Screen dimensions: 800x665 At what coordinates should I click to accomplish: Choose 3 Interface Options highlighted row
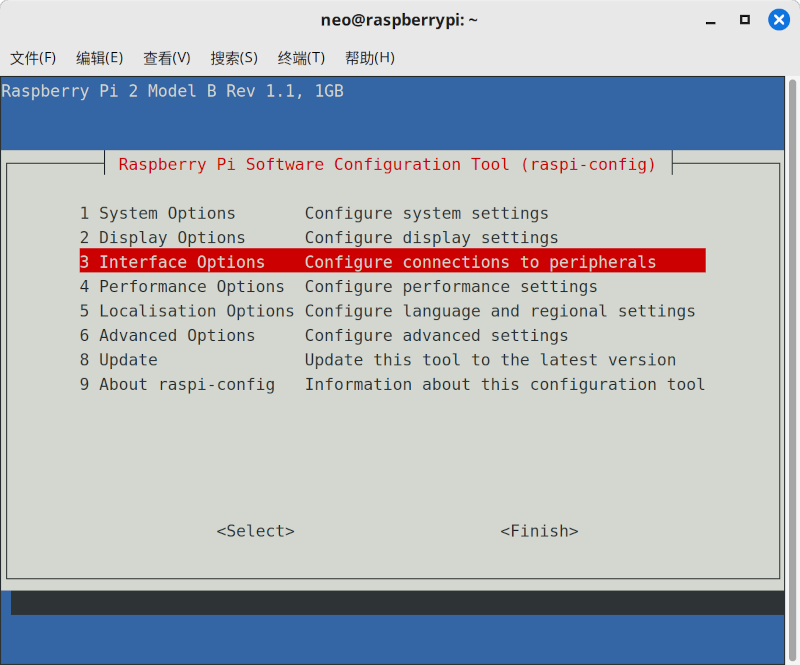392,261
